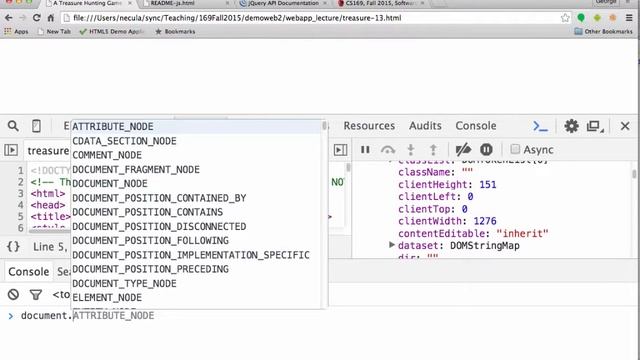This screenshot has height=360, width=640.
Task: Select the Console drawer tab
Action: tap(29, 271)
